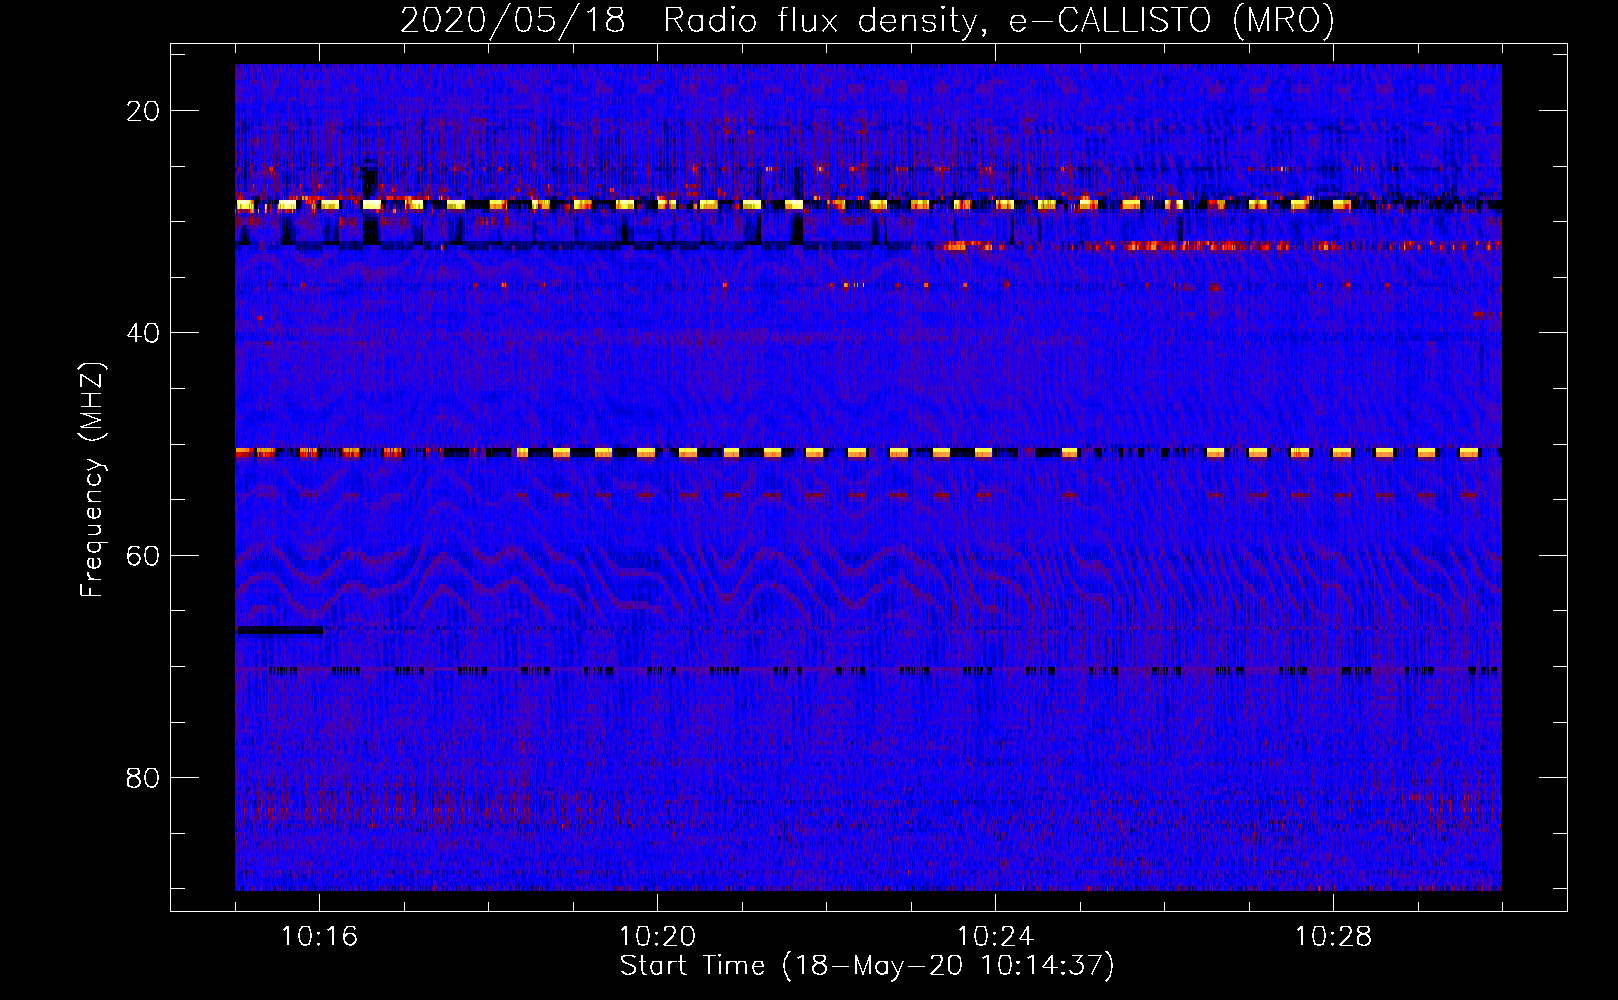
Task: Click the plot title '2020/05/18 Radio flux density'
Action: click(867, 20)
